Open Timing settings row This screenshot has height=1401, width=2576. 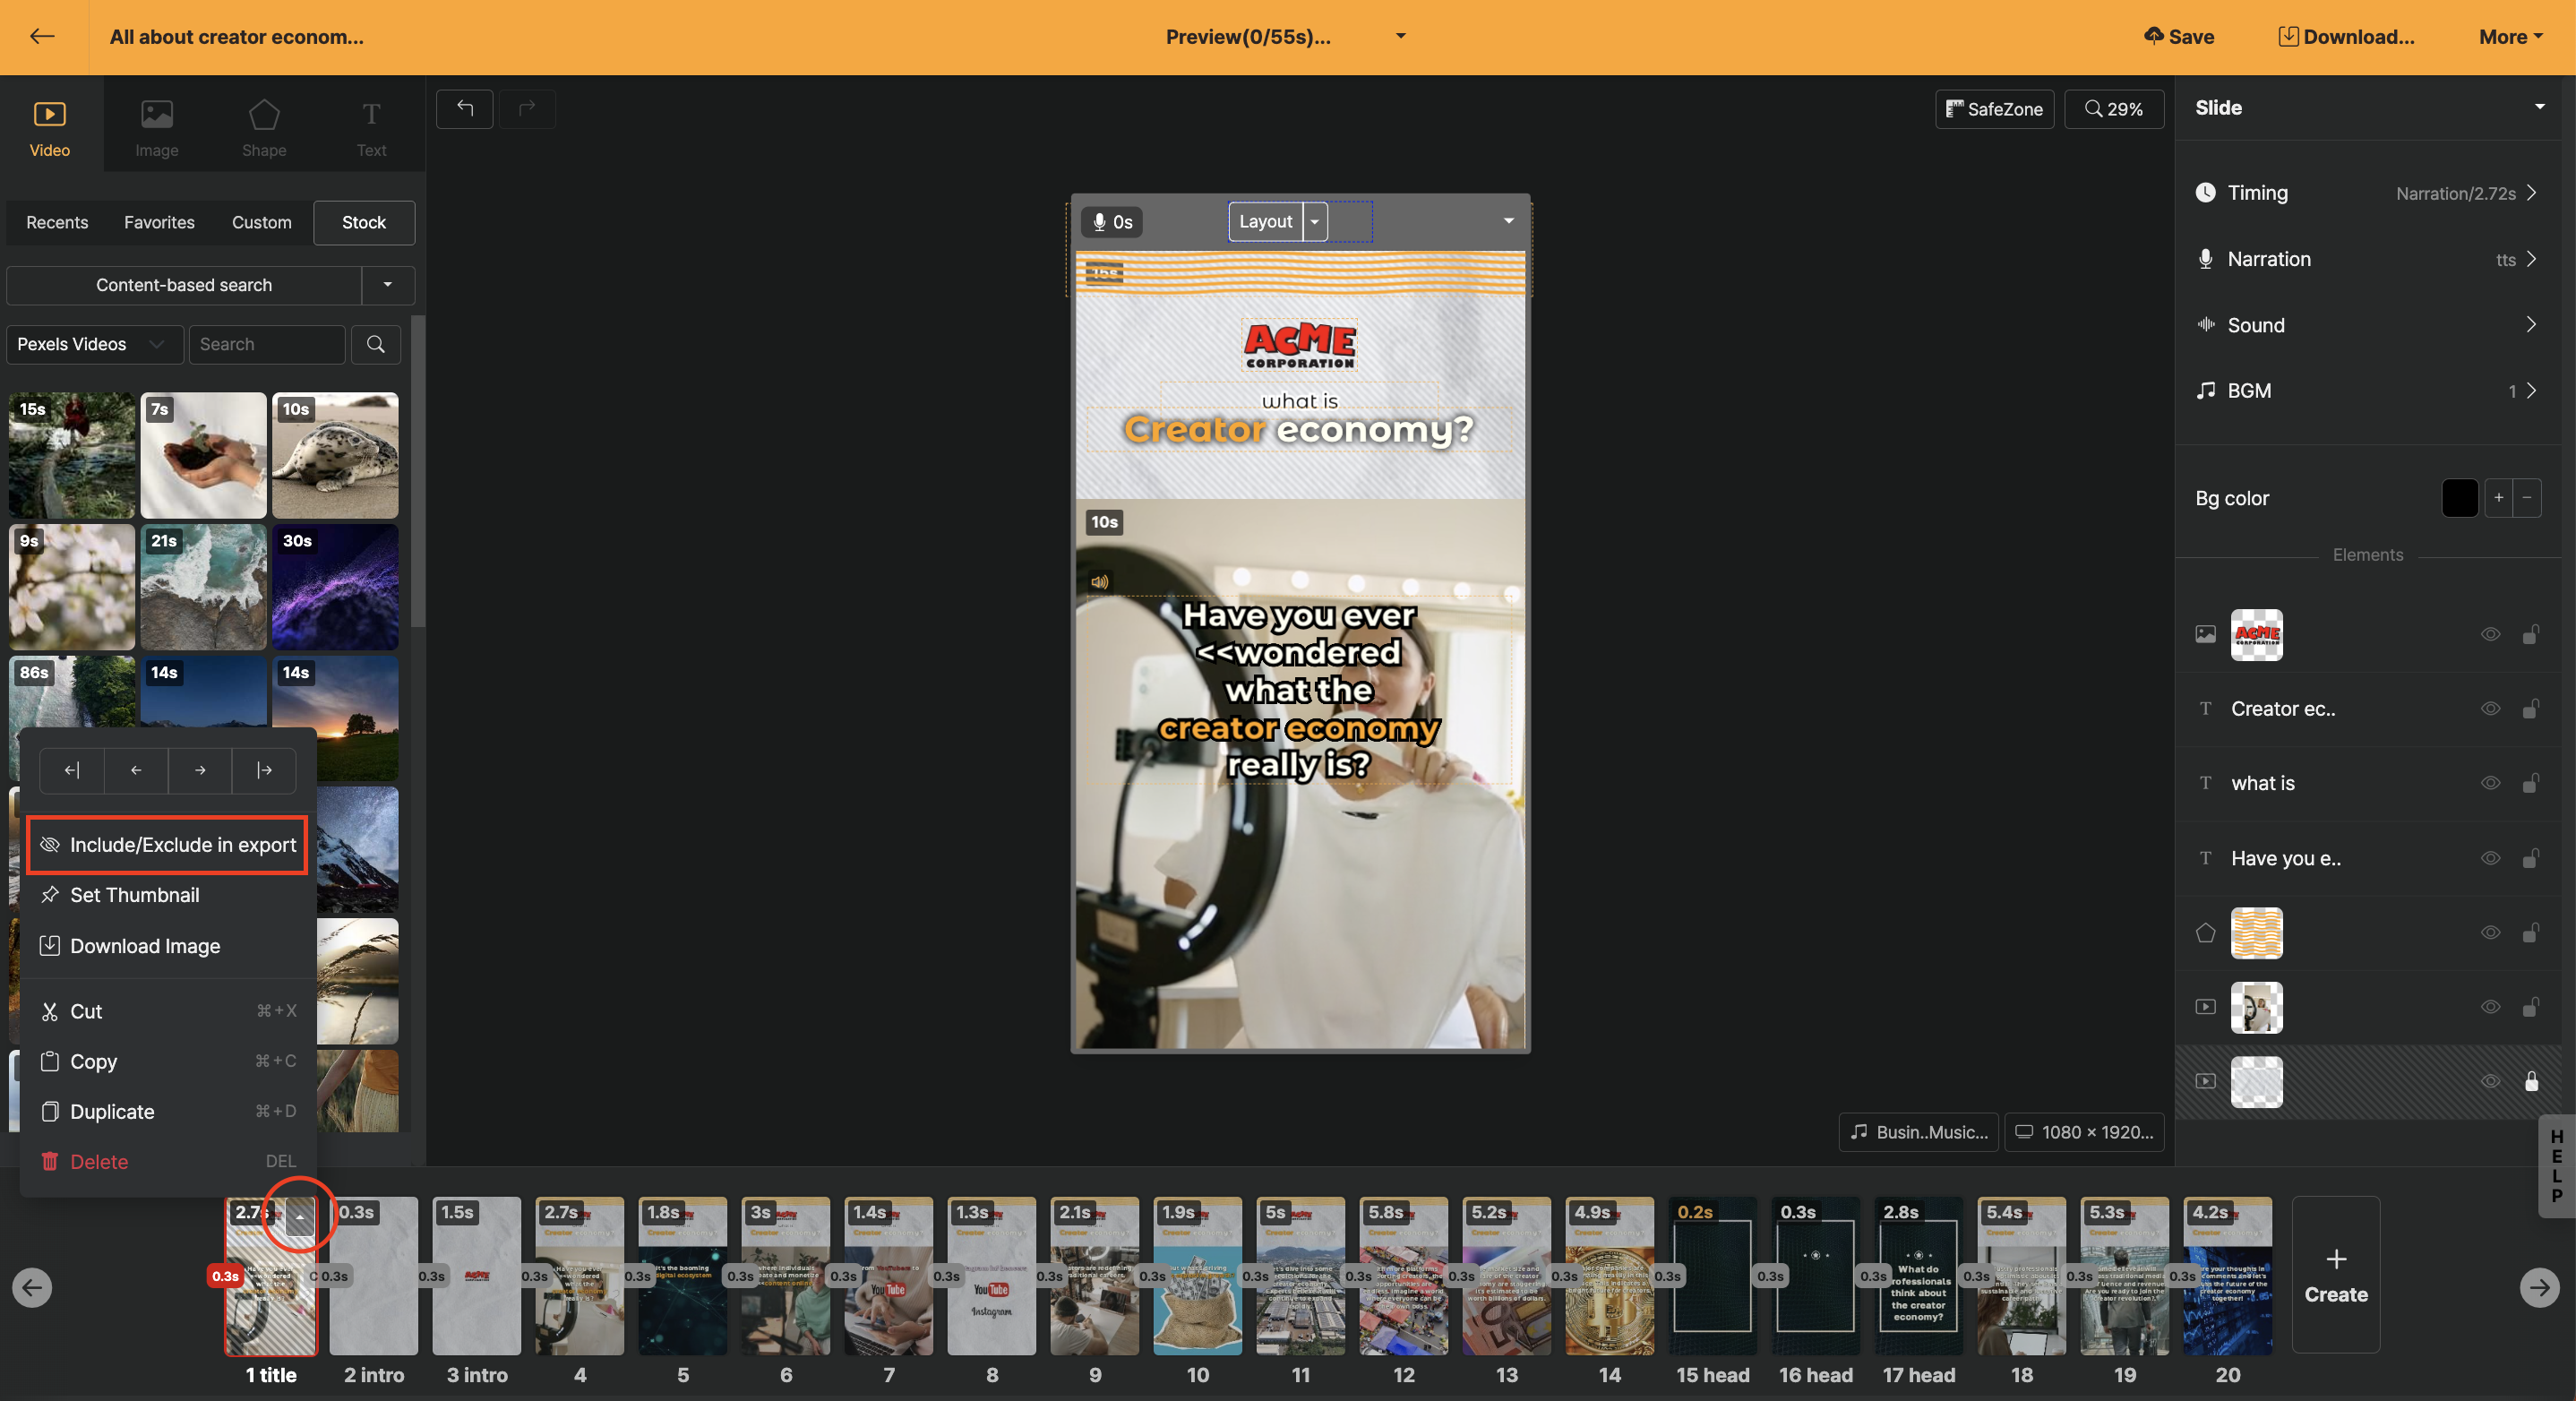(2367, 193)
